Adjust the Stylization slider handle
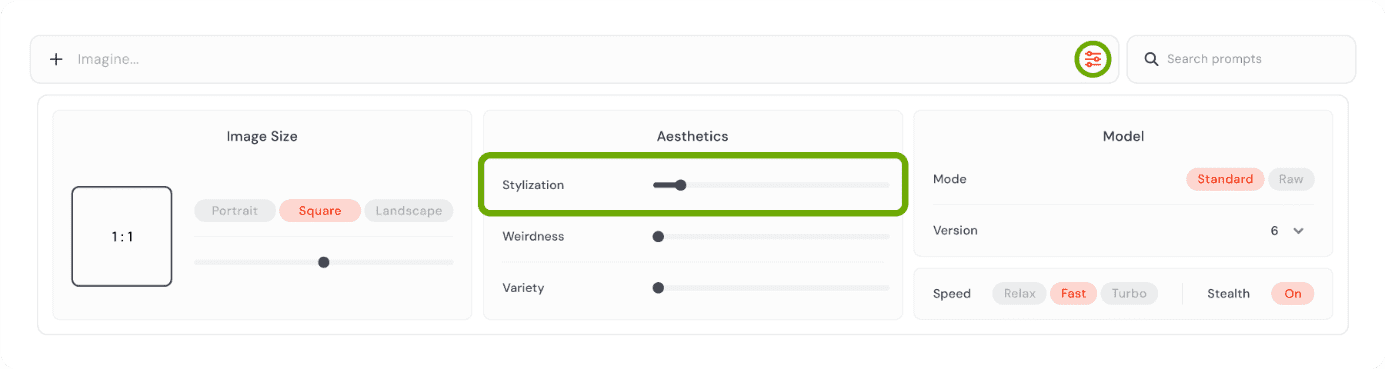Viewport: 1385px width, 369px height. (681, 185)
